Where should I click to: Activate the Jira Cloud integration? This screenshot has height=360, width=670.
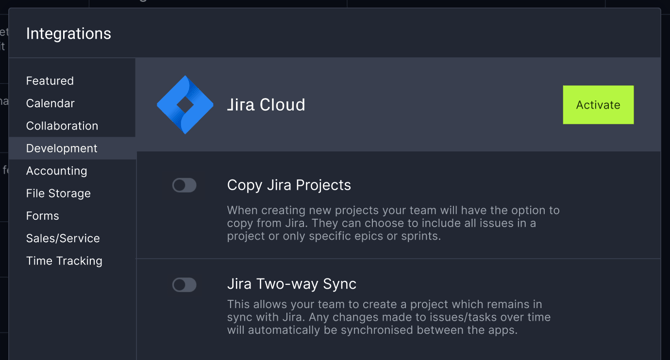[x=598, y=105]
